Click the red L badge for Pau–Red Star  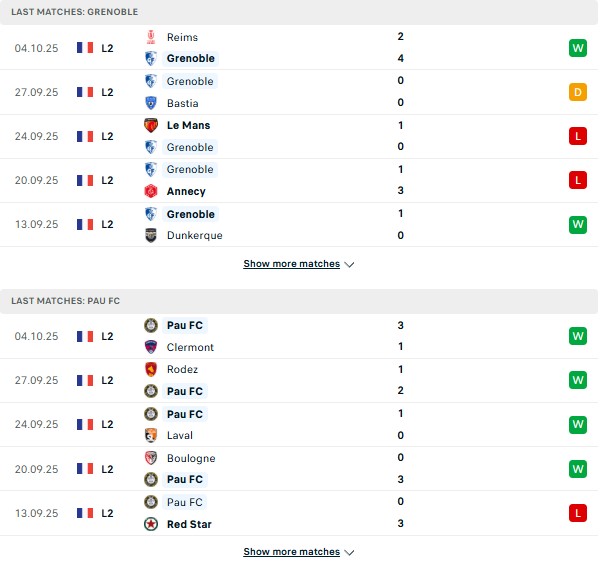[577, 513]
